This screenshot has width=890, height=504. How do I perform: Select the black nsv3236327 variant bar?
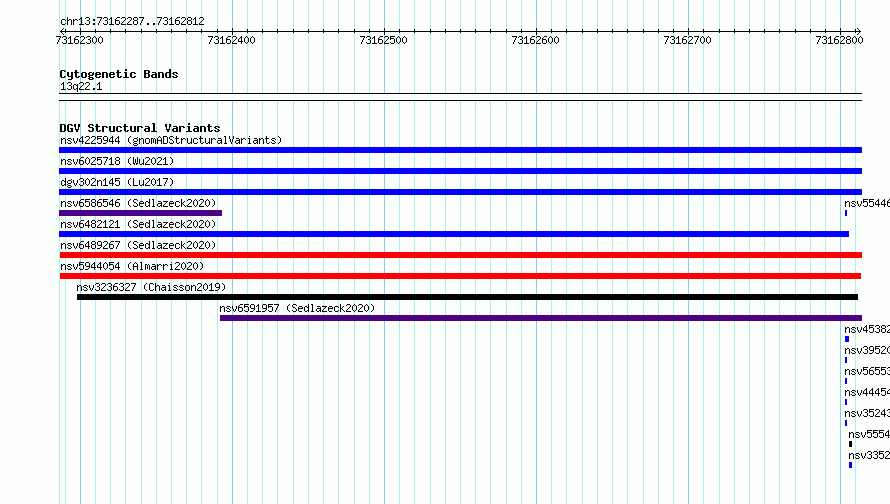pos(468,297)
